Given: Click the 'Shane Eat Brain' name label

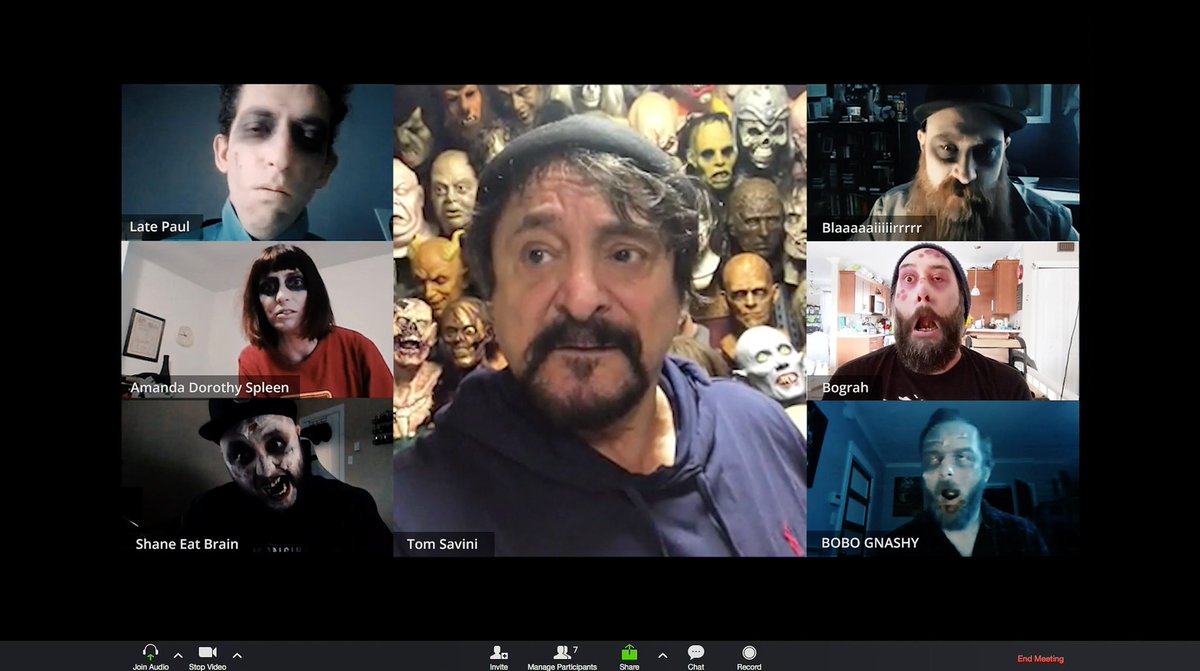Looking at the screenshot, I should 186,544.
